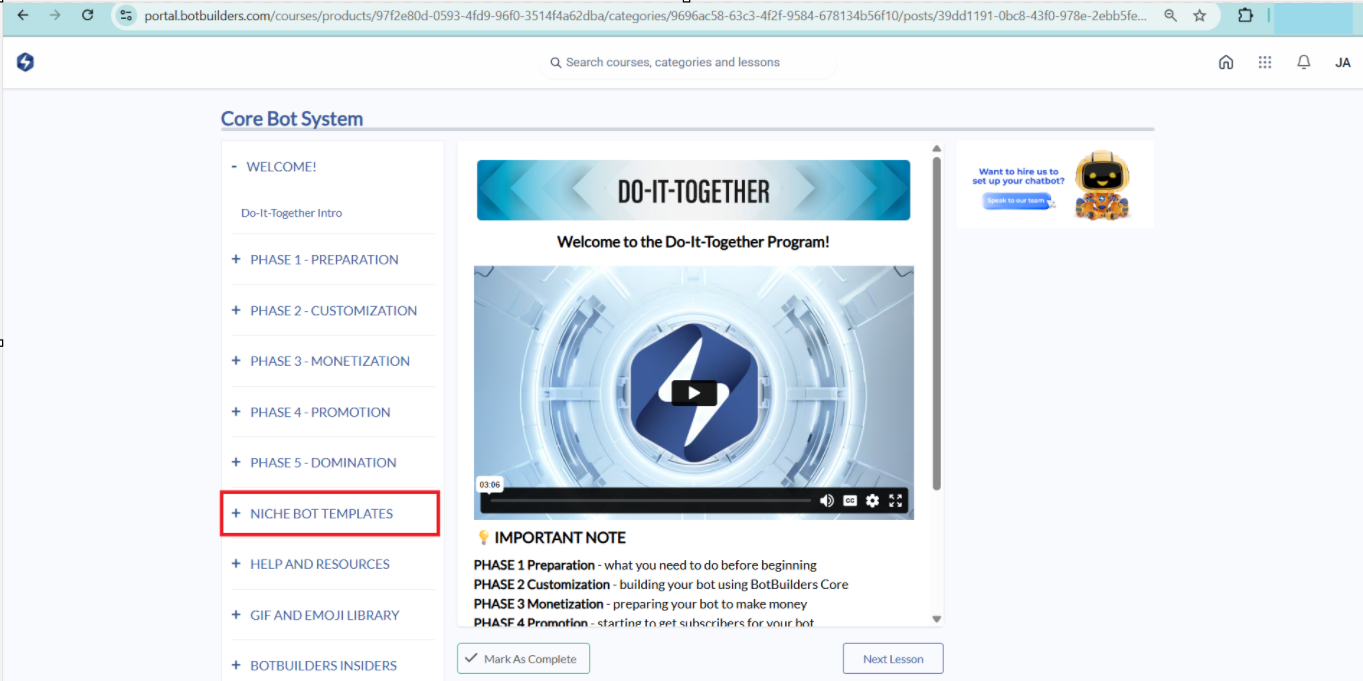Viewport: 1363px width, 681px height.
Task: Play the welcome video
Action: 693,392
